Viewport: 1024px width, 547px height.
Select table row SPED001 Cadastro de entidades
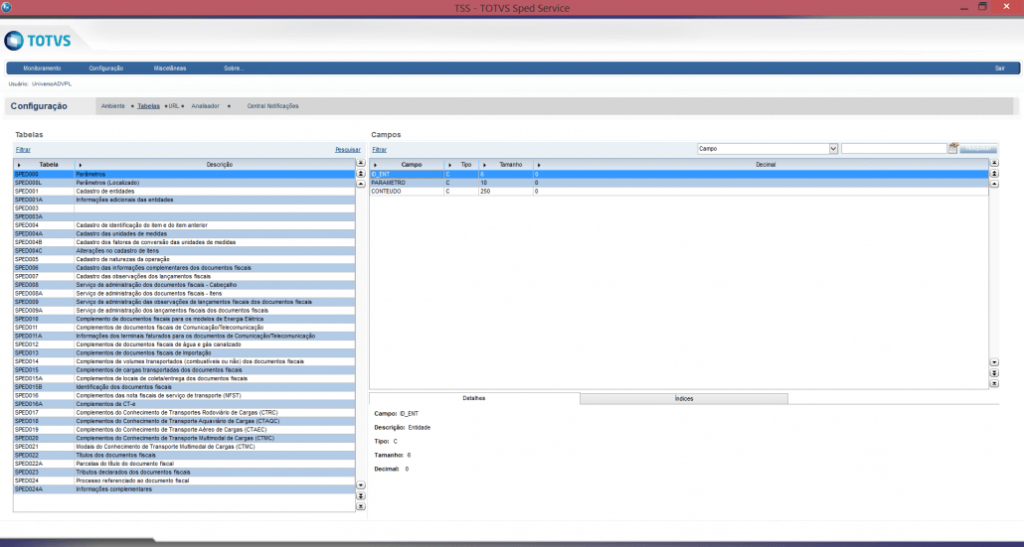coord(184,191)
